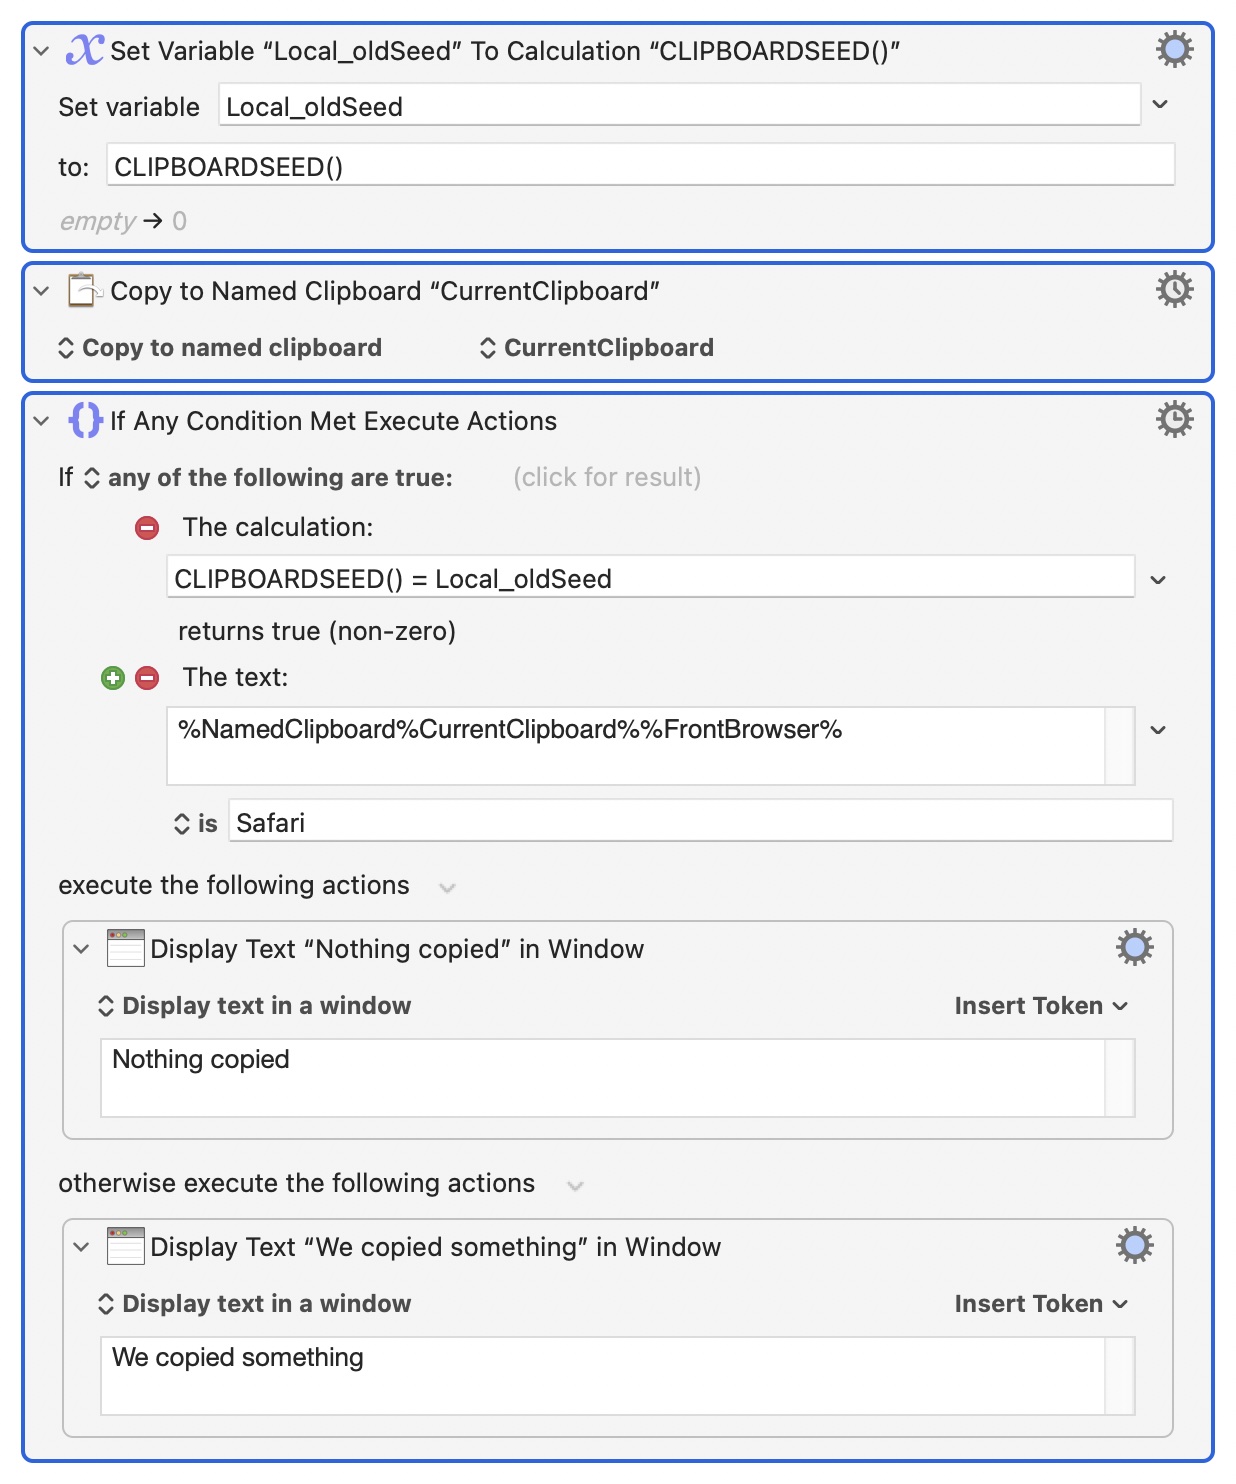Image resolution: width=1236 pixels, height=1484 pixels.
Task: Change the CurrentClipboard named clipboard popup
Action: tap(597, 348)
